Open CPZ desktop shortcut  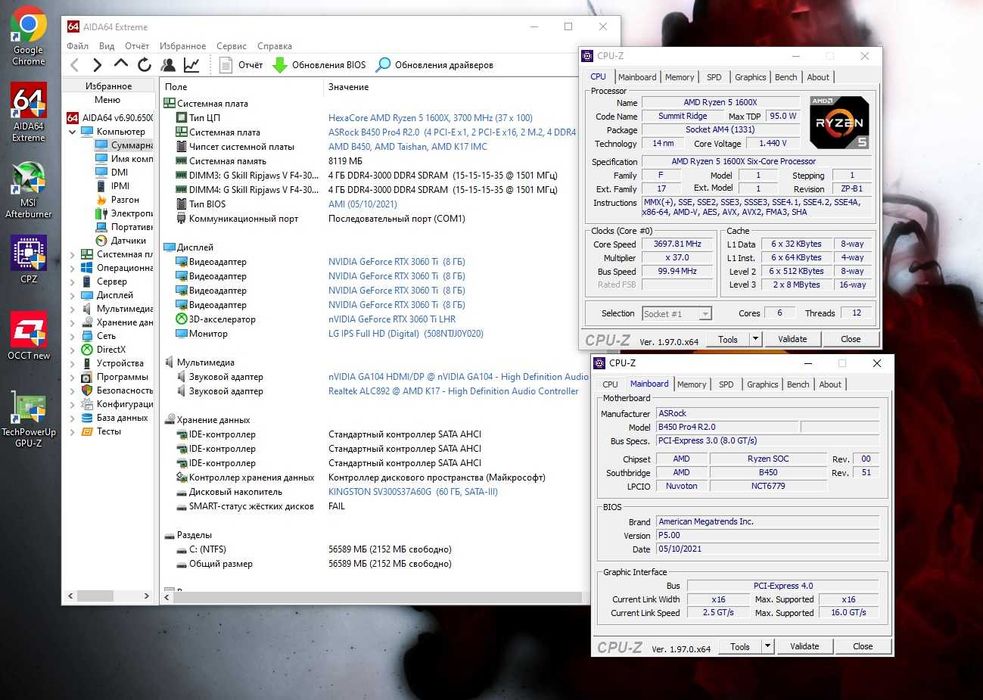(x=29, y=260)
